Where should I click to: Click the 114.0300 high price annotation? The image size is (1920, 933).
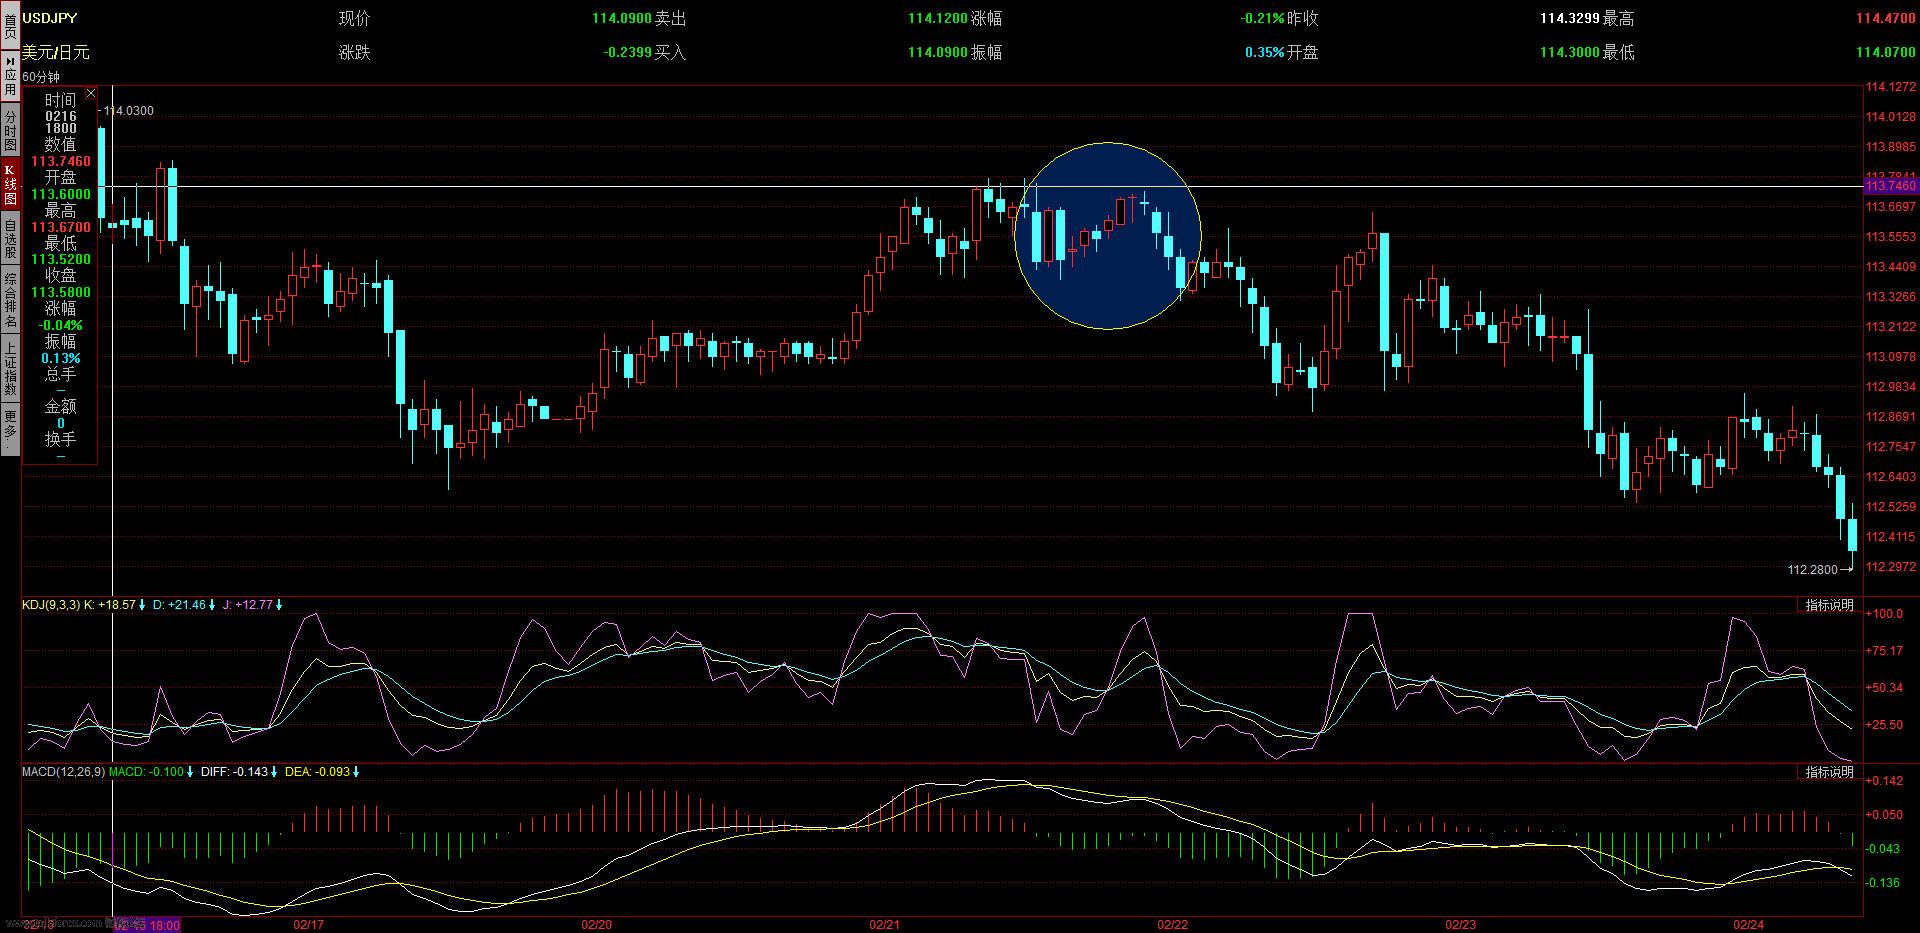(129, 111)
